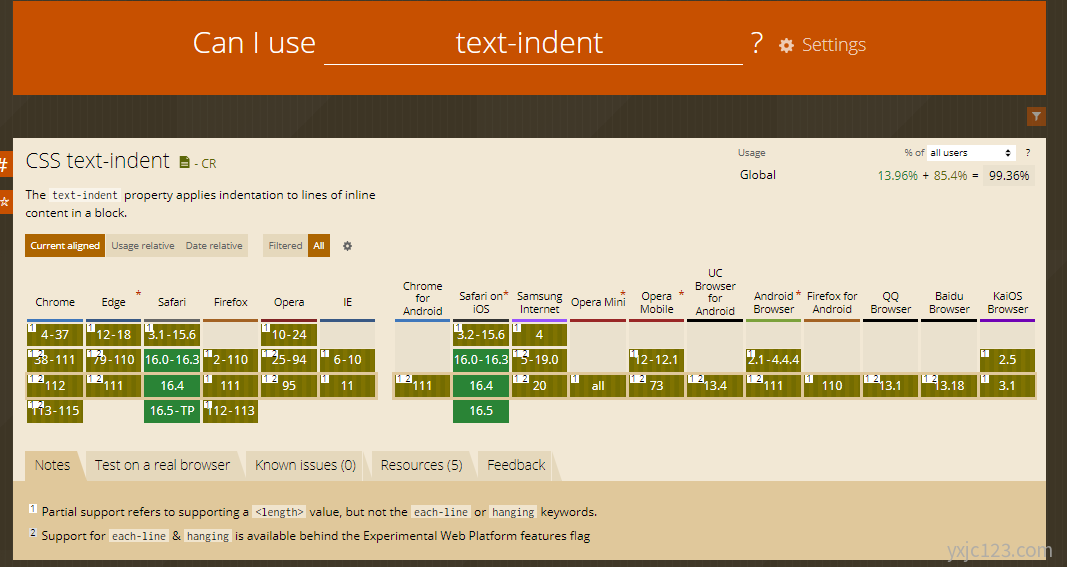Click Baidu Browser 13.18 cell

[949, 385]
